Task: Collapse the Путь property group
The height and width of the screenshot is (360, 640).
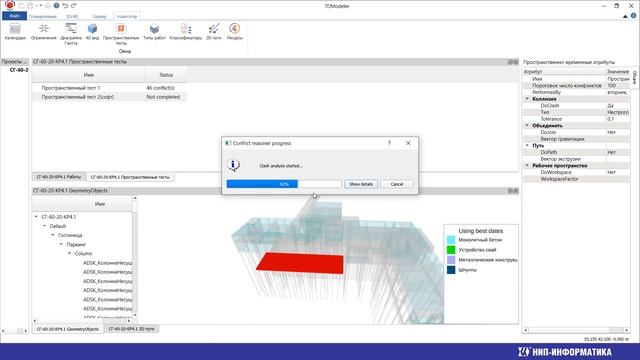Action: tap(527, 145)
